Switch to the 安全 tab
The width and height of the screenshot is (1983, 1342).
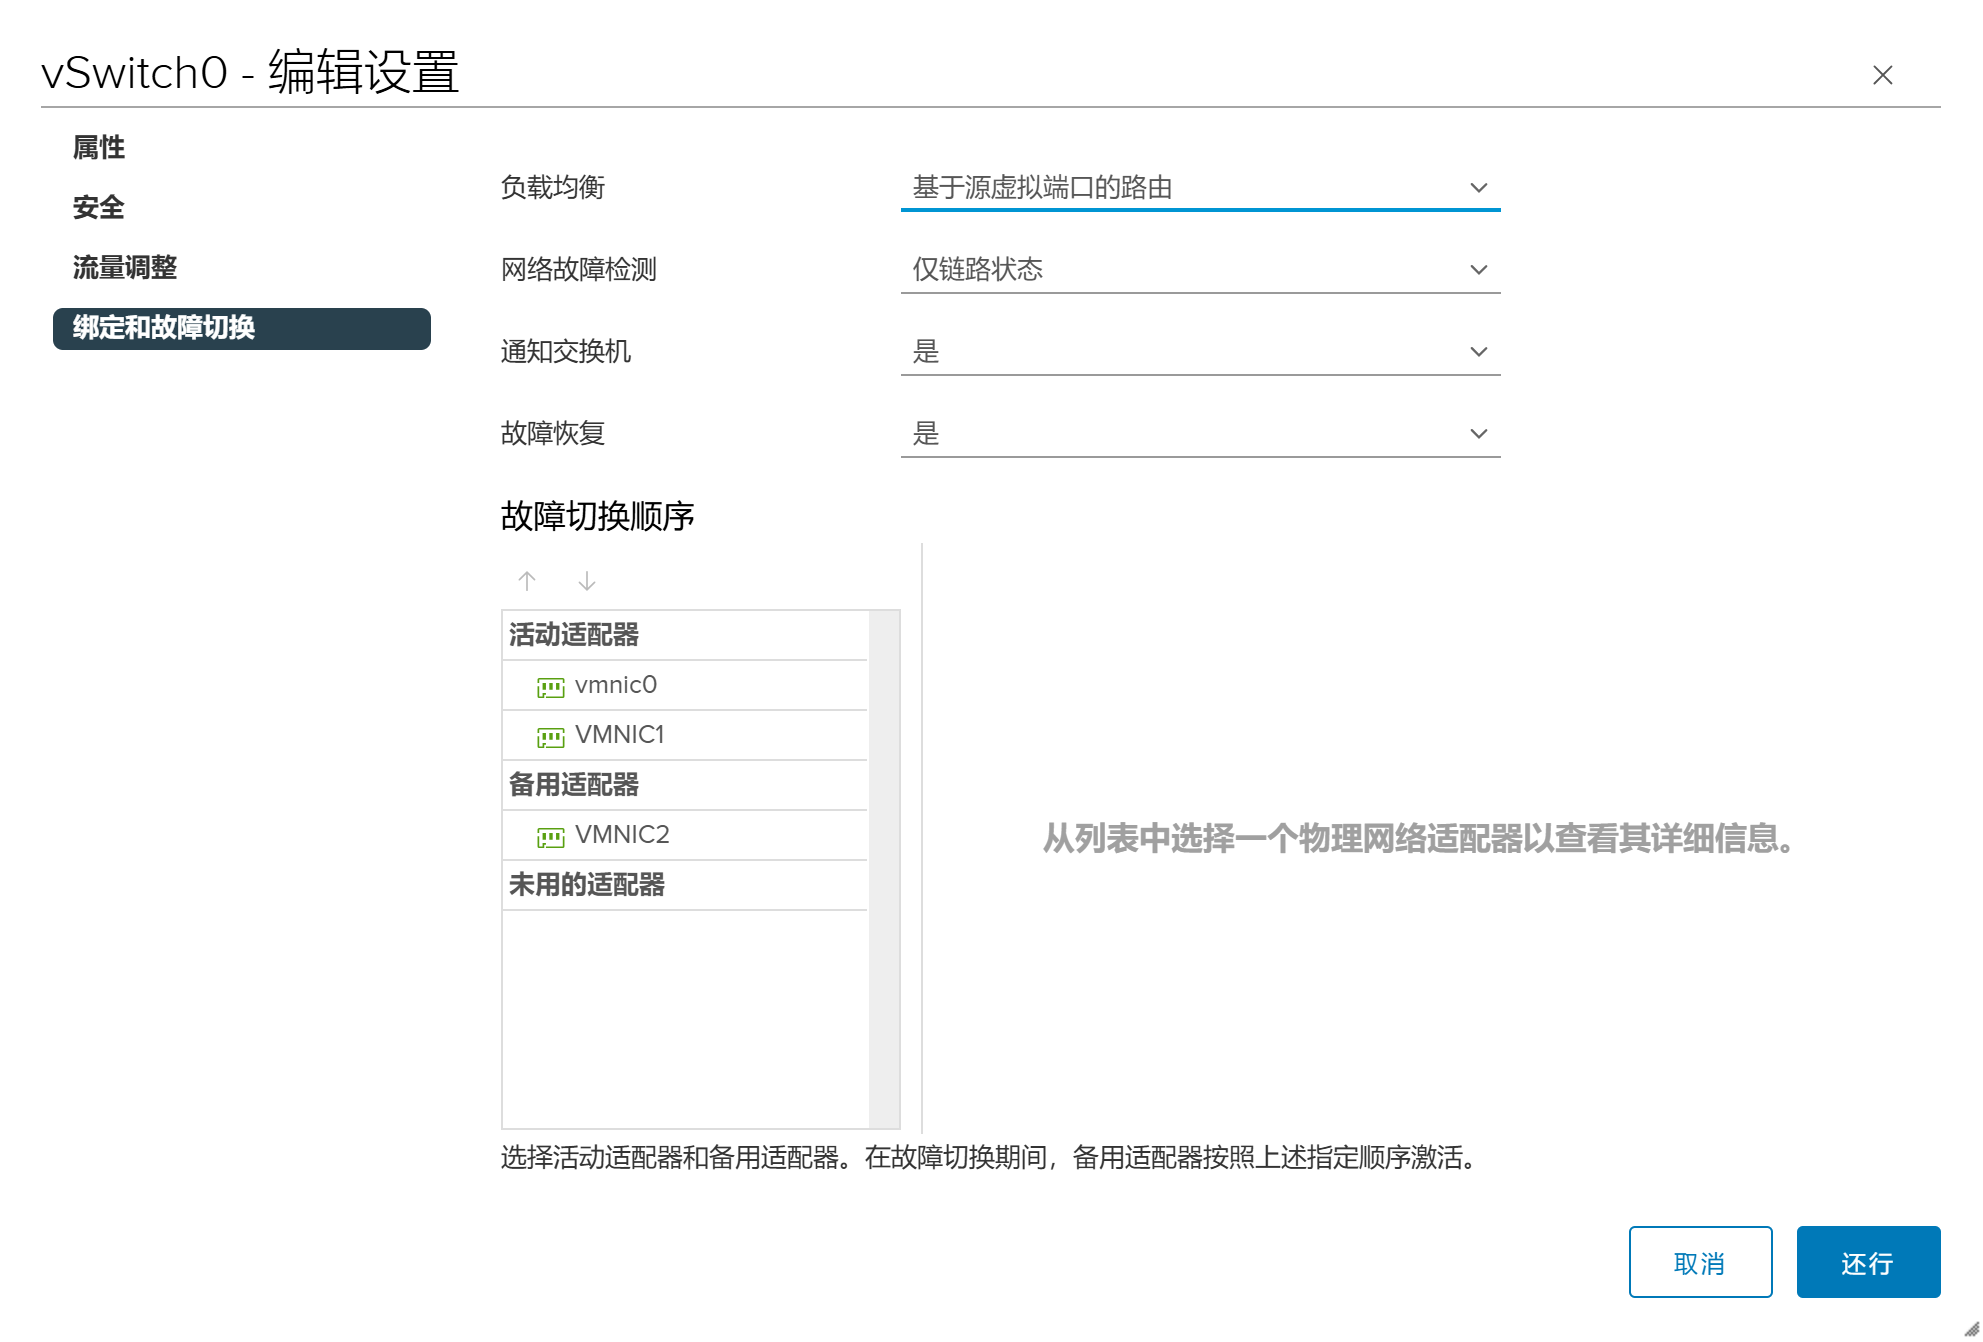(x=99, y=208)
